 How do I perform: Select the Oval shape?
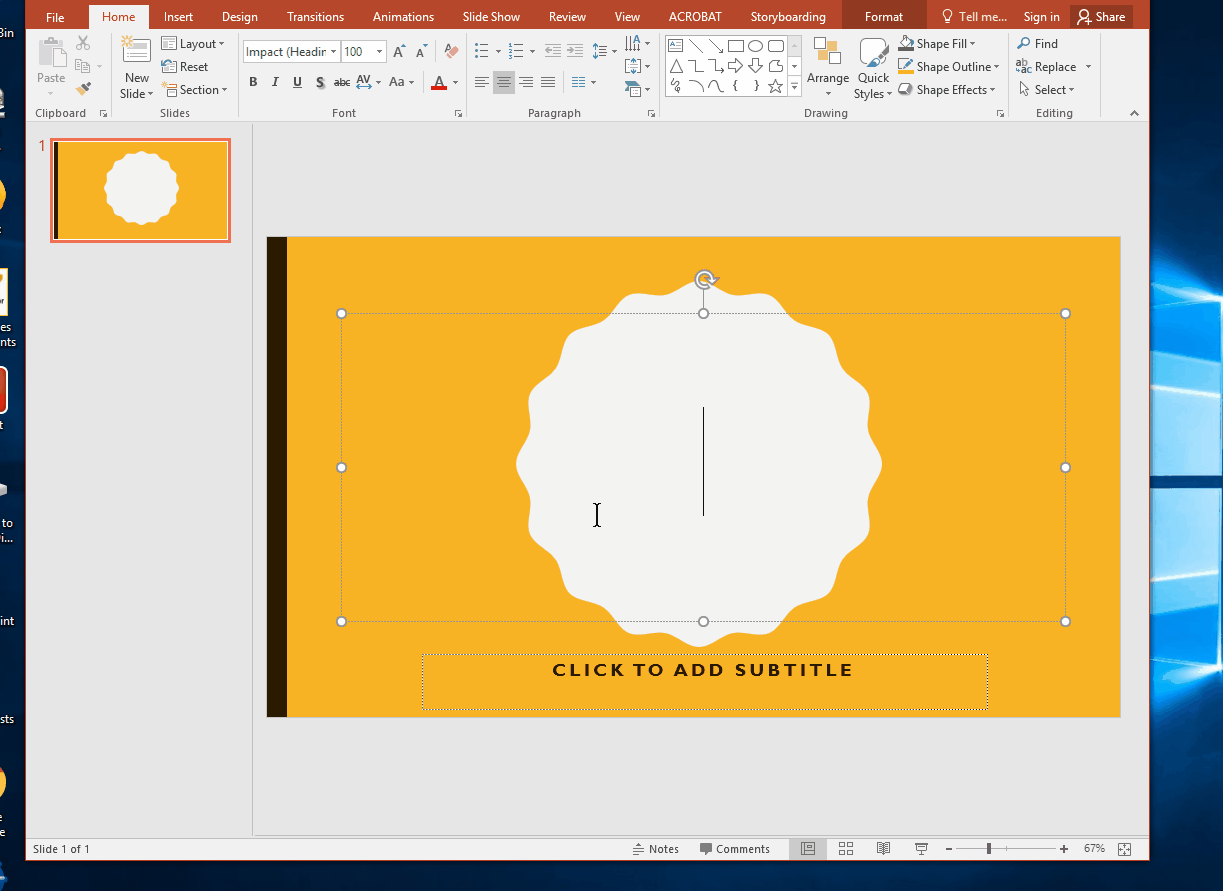tap(756, 46)
